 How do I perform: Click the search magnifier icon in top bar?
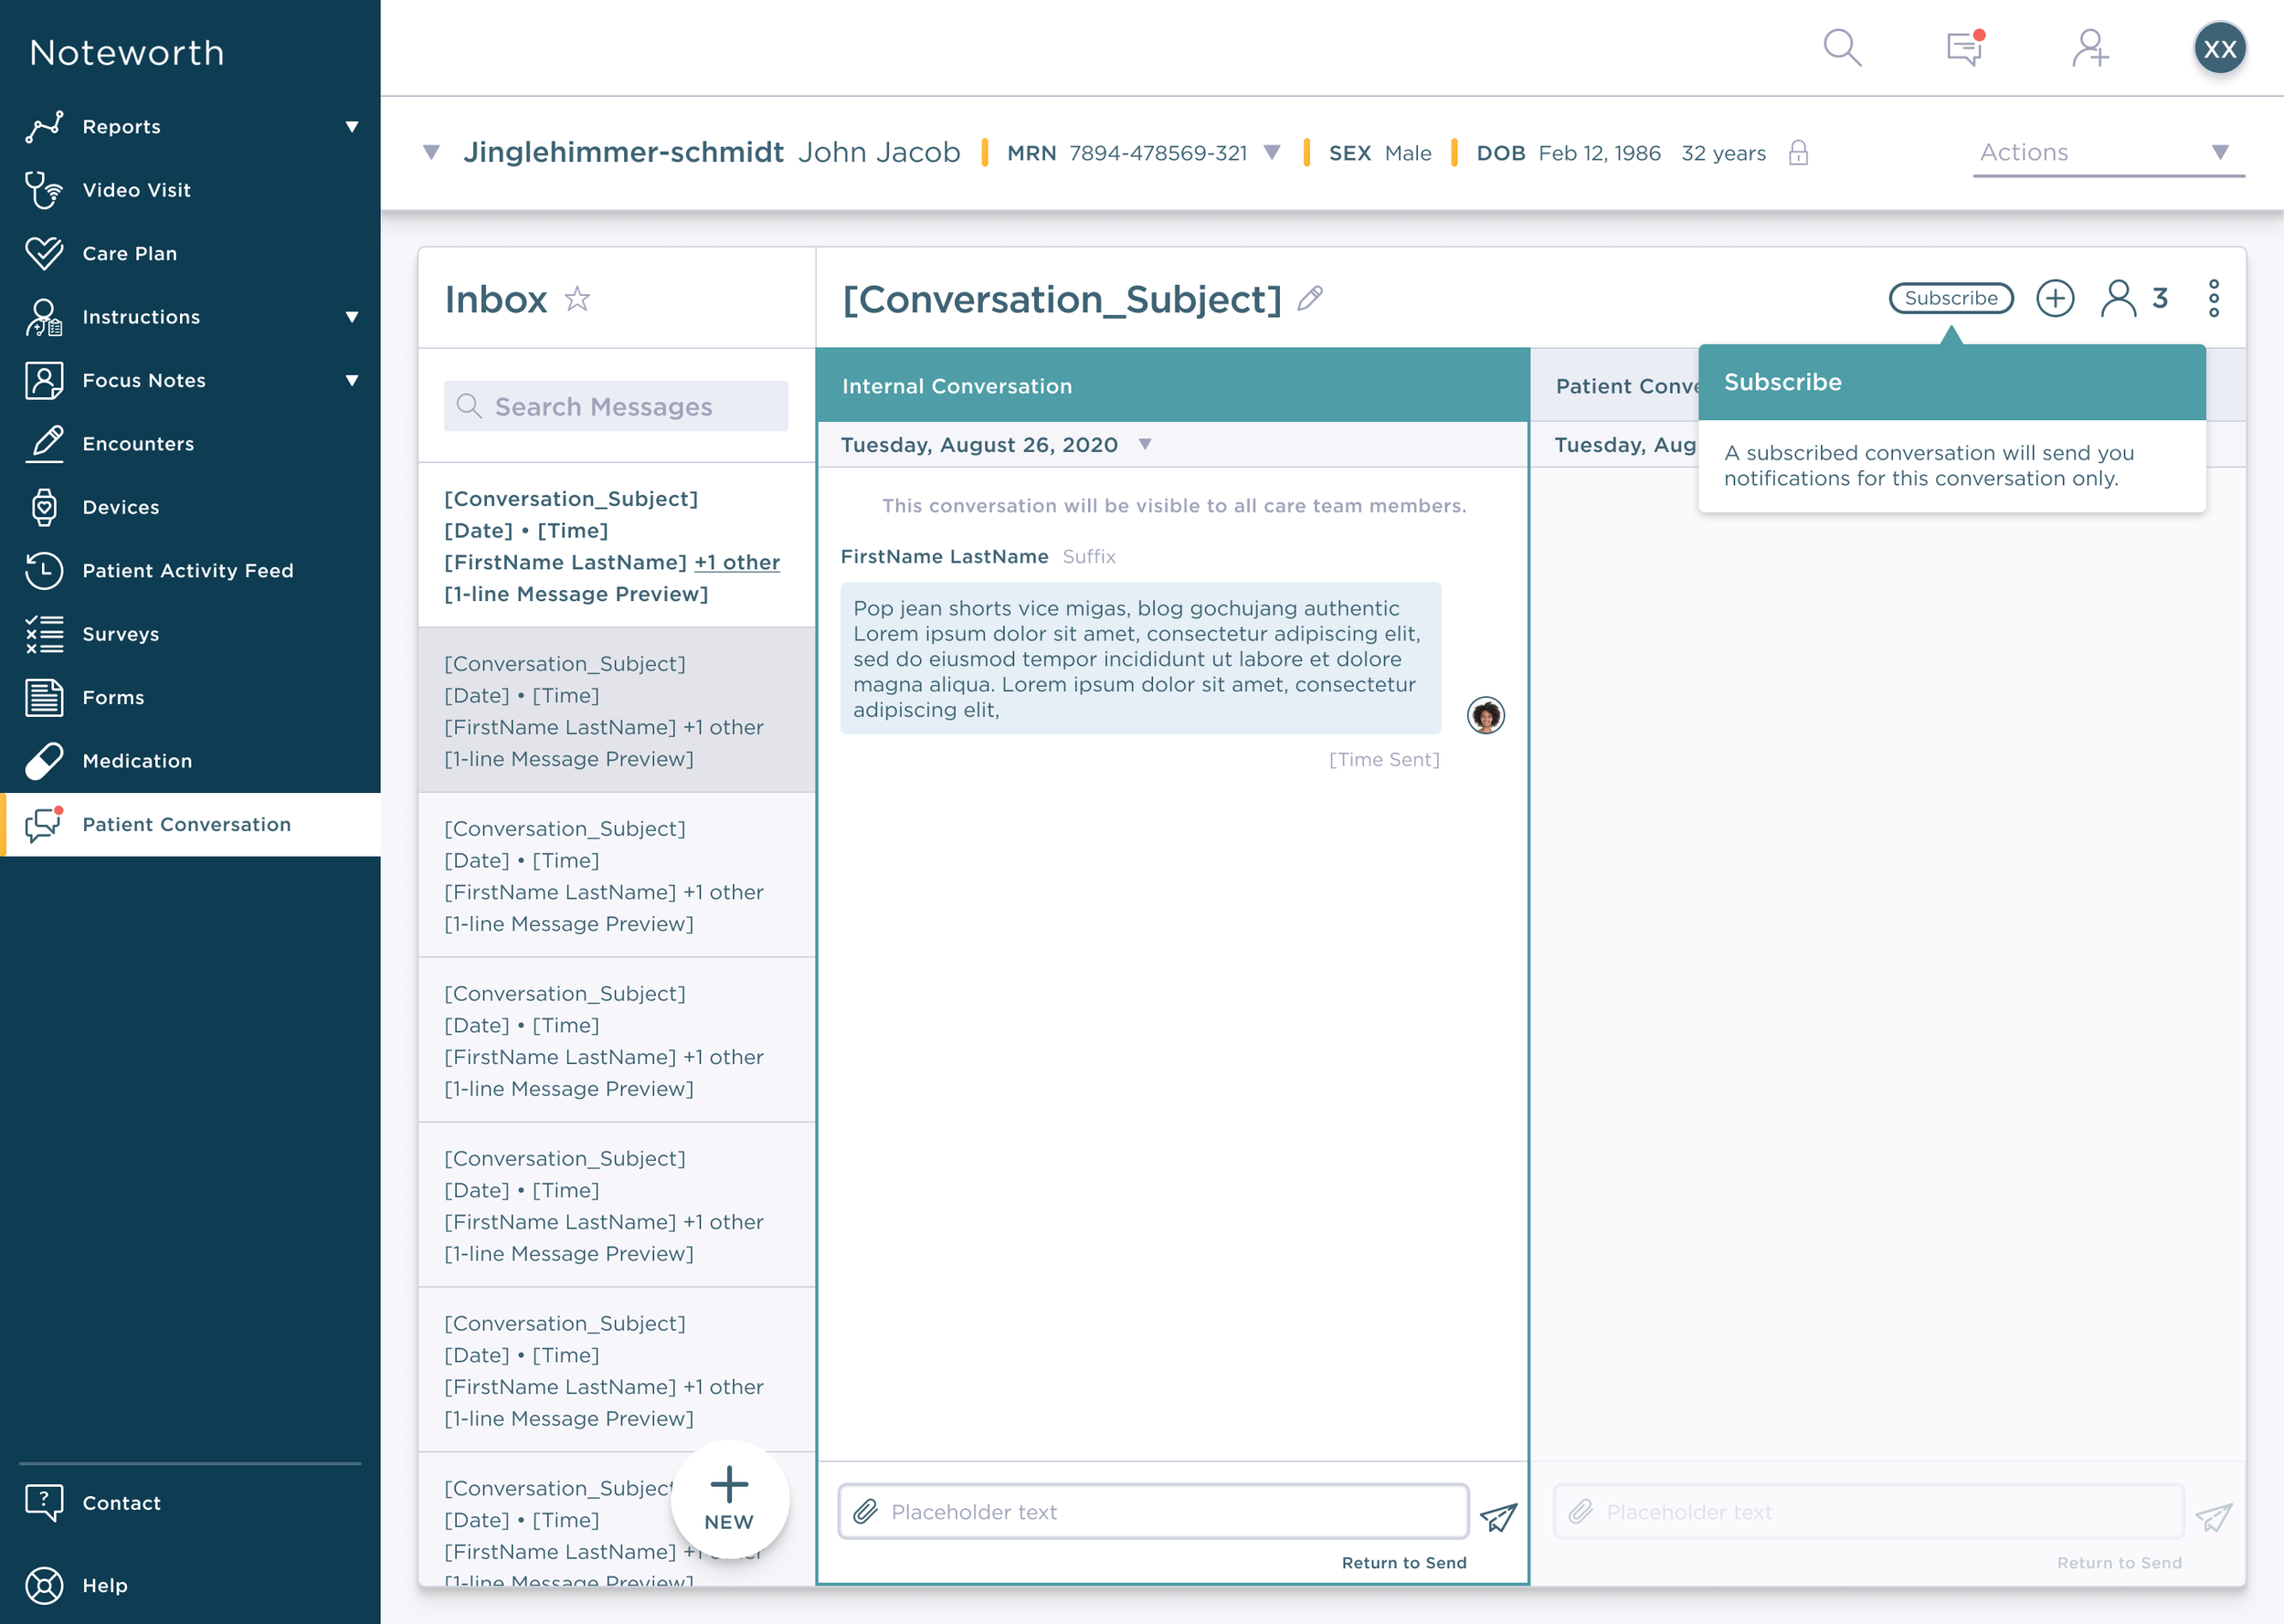click(1841, 47)
